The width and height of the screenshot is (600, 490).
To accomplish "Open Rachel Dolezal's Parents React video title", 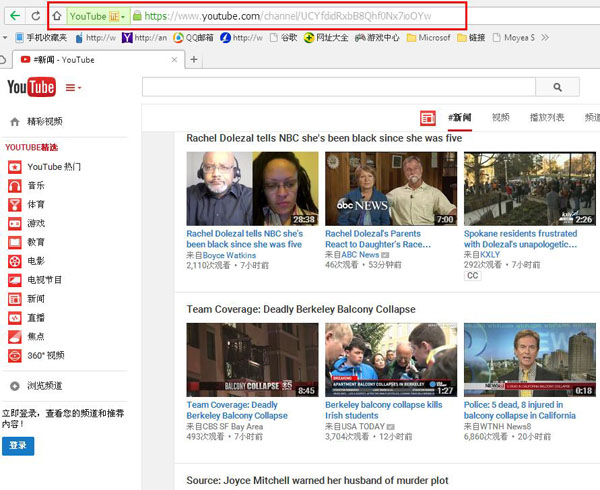I will (x=378, y=239).
